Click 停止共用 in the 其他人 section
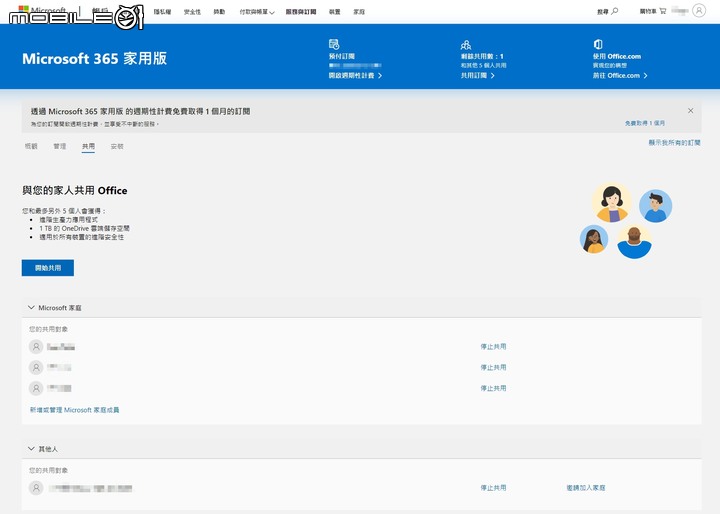Screen dimensions: 720x514 point(493,488)
